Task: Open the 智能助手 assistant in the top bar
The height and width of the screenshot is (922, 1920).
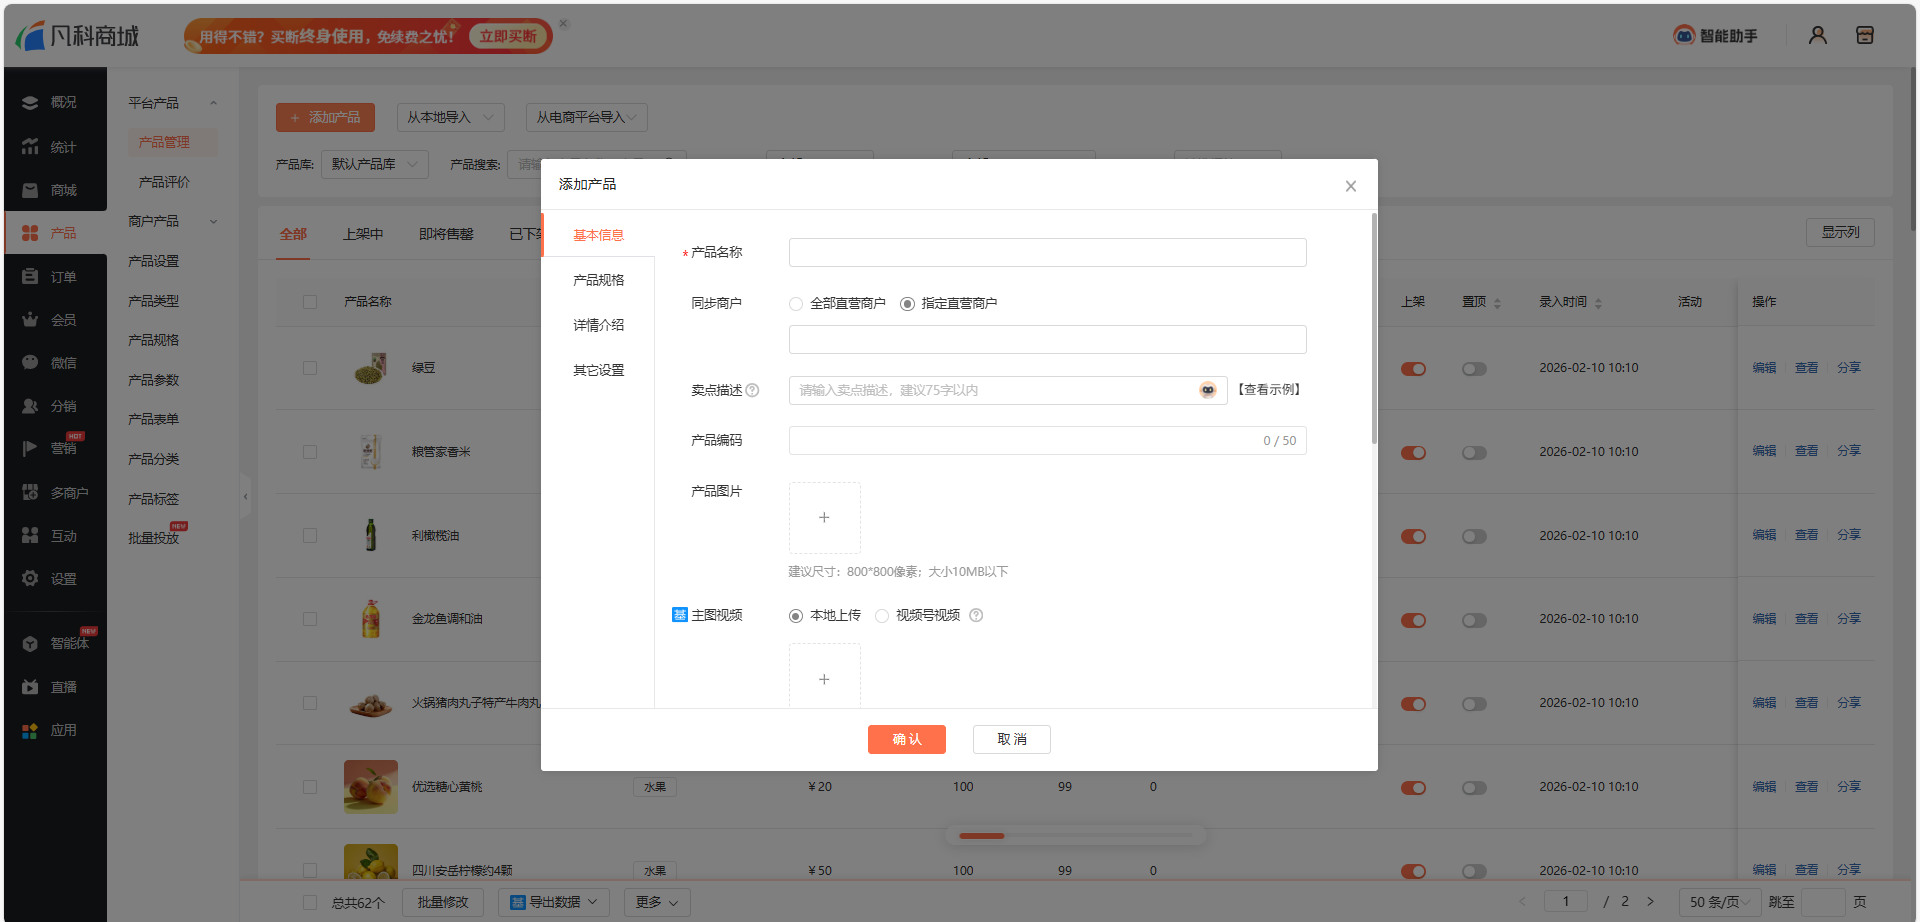Action: [1714, 35]
